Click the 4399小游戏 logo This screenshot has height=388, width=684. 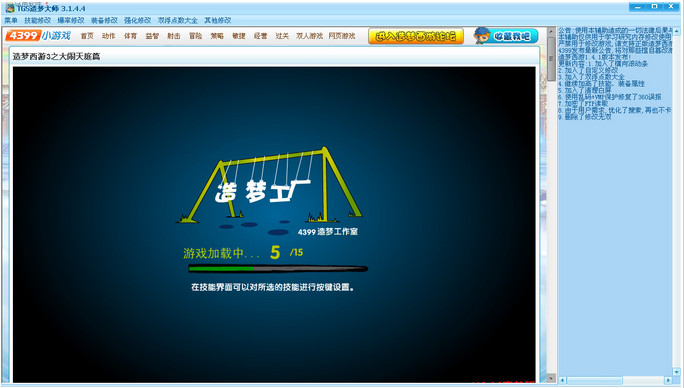click(x=38, y=35)
